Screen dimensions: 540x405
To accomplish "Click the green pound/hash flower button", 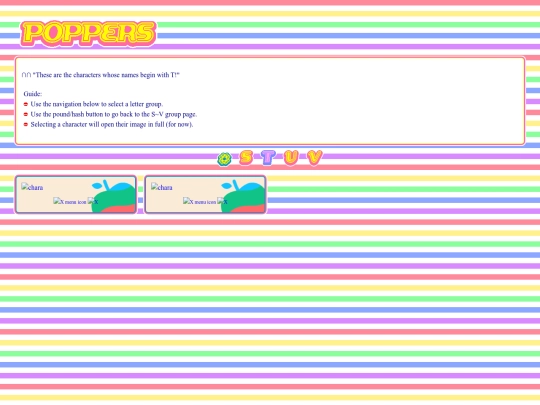I will coord(225,159).
